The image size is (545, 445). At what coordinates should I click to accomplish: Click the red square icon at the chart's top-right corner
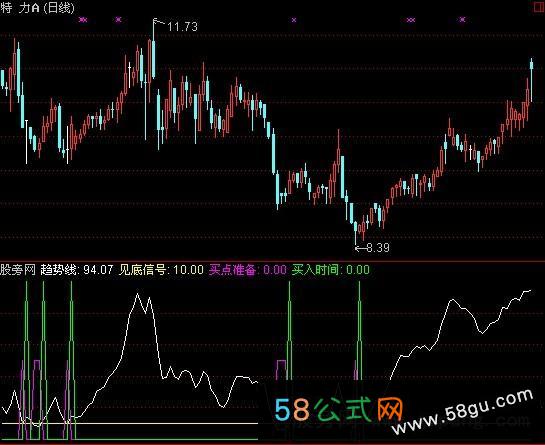click(x=540, y=7)
